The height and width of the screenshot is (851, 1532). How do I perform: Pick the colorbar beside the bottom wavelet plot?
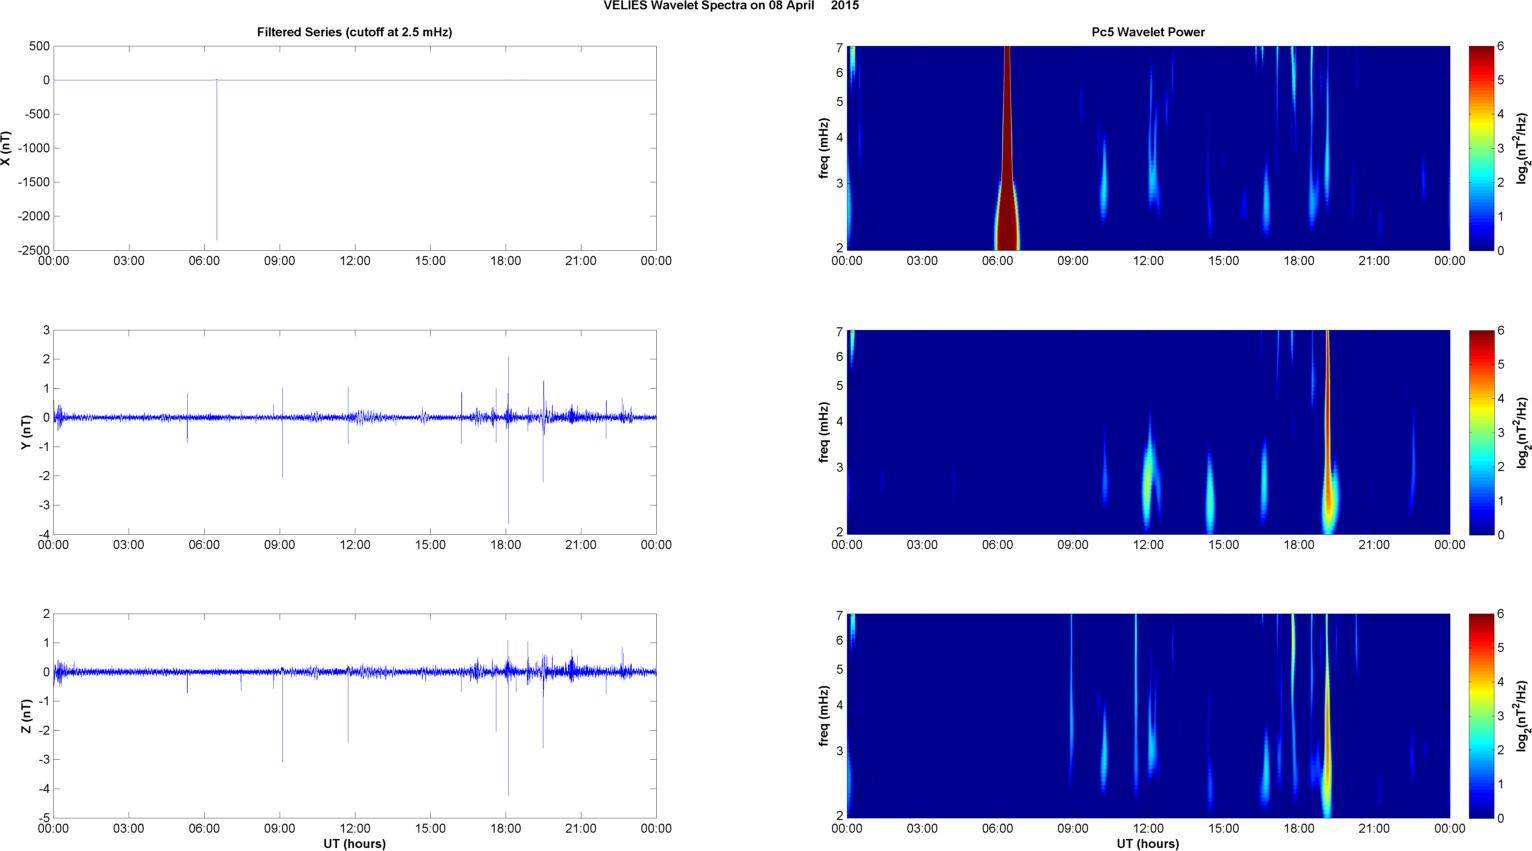coord(1481,716)
